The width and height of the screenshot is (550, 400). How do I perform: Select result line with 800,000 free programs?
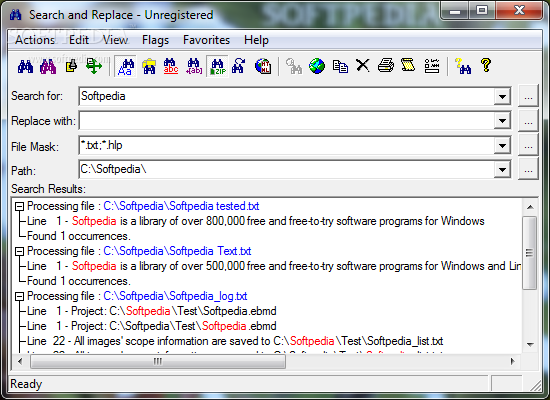[x=256, y=221]
